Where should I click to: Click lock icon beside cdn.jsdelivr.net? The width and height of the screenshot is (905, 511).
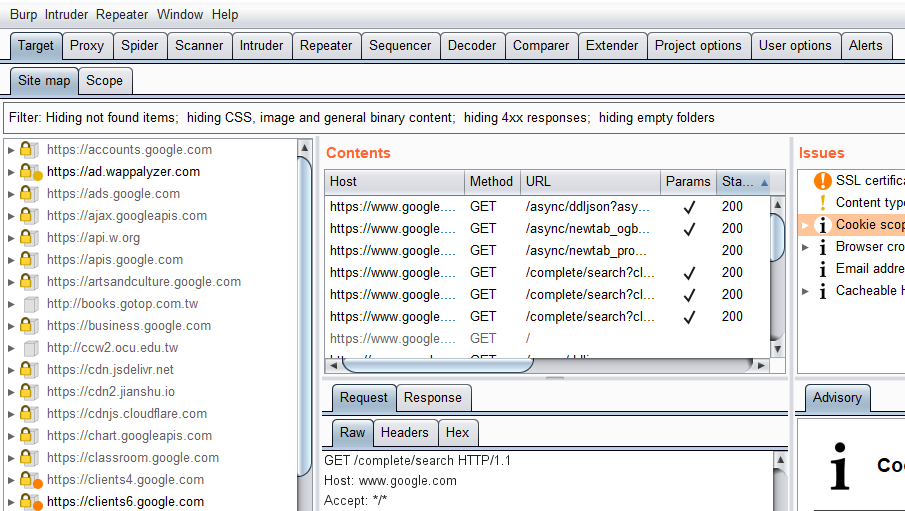29,370
